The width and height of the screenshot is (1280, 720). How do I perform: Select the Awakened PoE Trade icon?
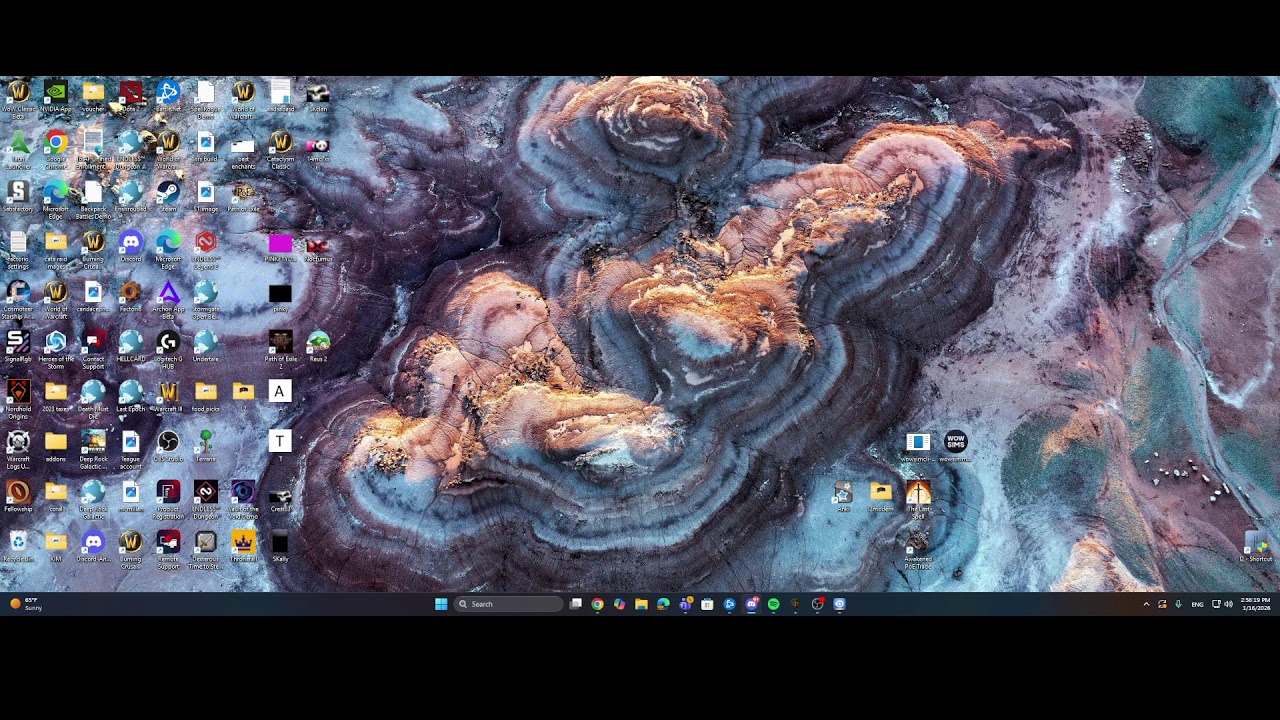[x=918, y=549]
